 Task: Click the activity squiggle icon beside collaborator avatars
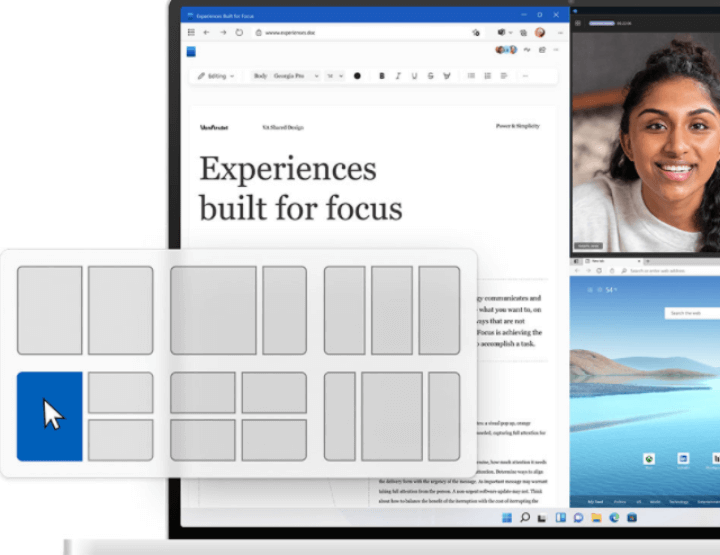coord(527,50)
